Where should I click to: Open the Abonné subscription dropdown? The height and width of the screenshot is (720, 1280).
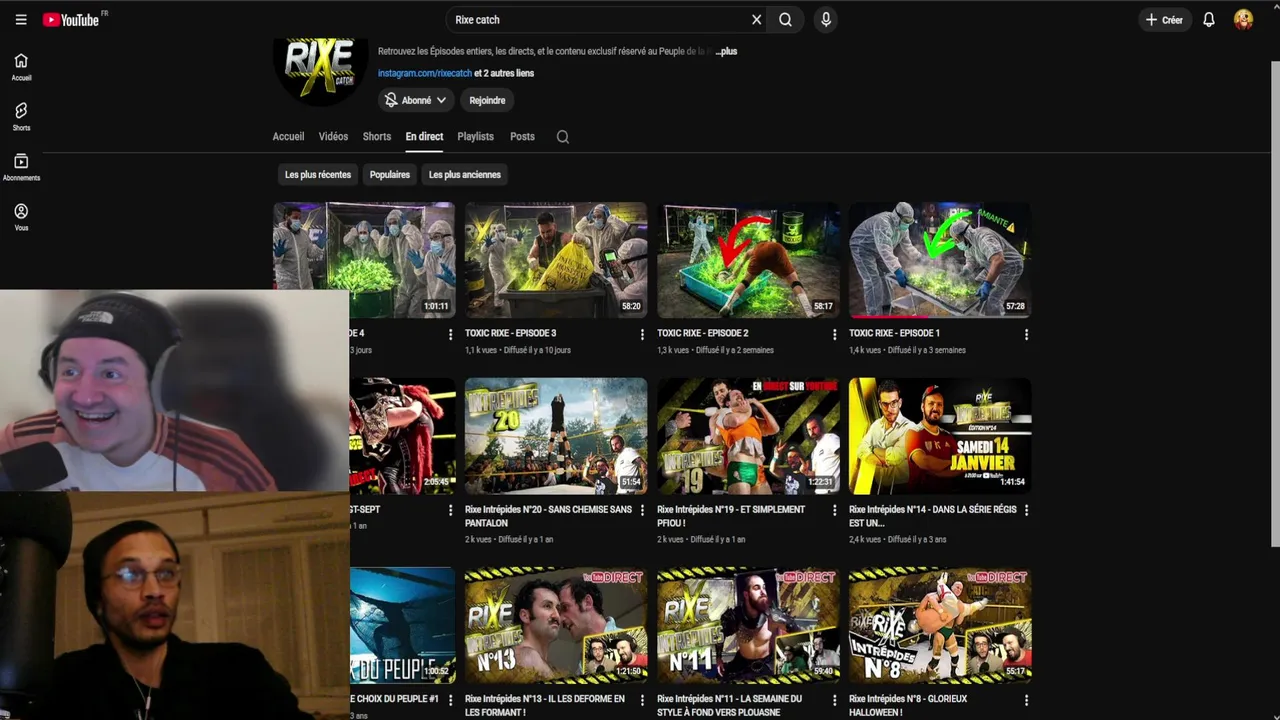[416, 100]
